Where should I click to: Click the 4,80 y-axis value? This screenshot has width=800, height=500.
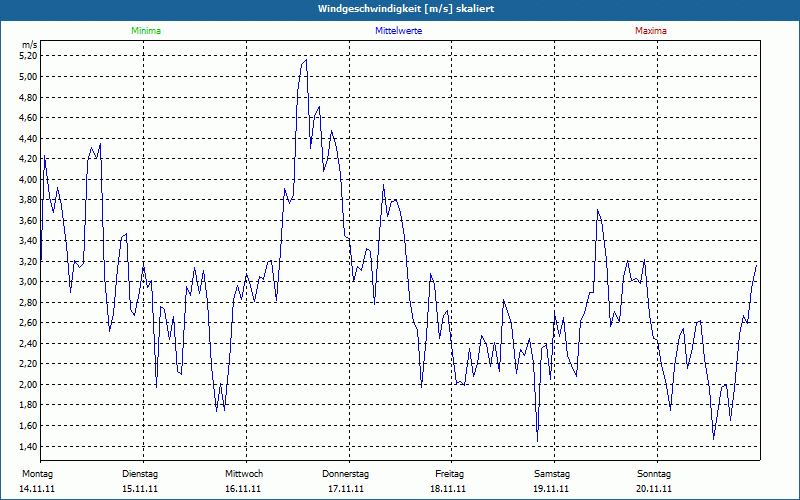[x=28, y=97]
